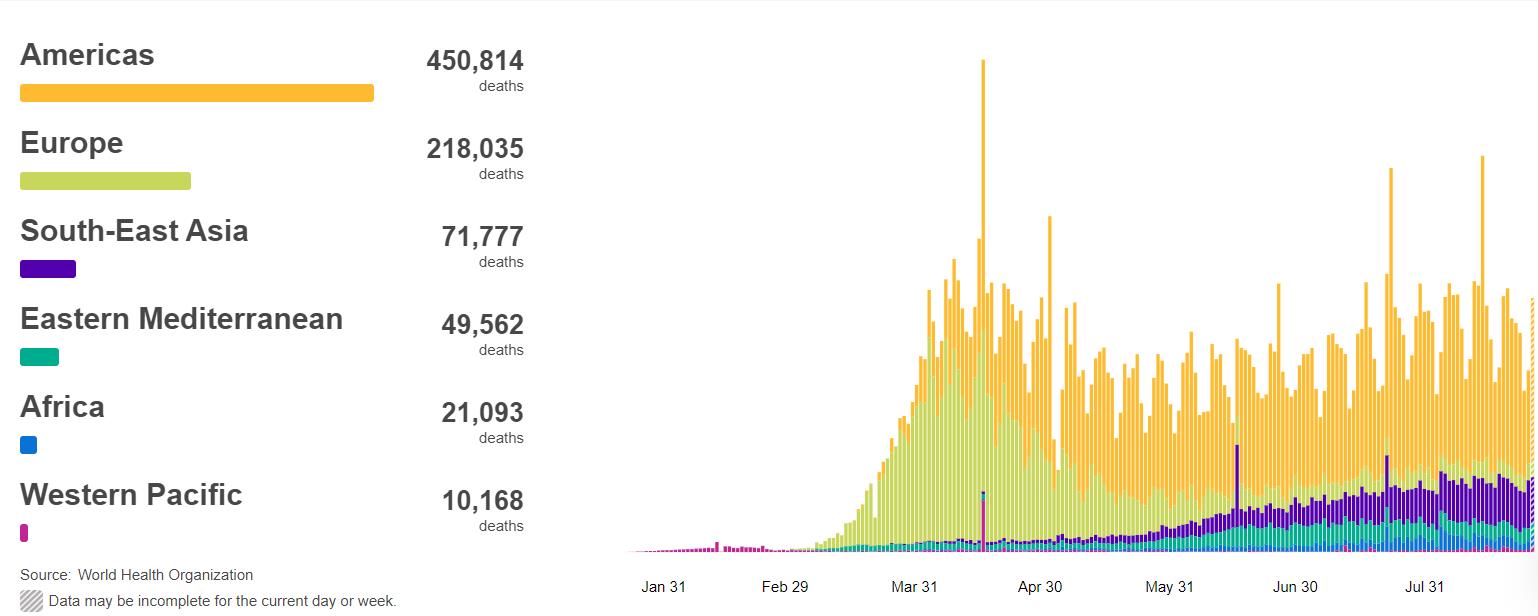Select the Western Pacific heading
Image resolution: width=1538 pixels, height=616 pixels.
tap(131, 494)
